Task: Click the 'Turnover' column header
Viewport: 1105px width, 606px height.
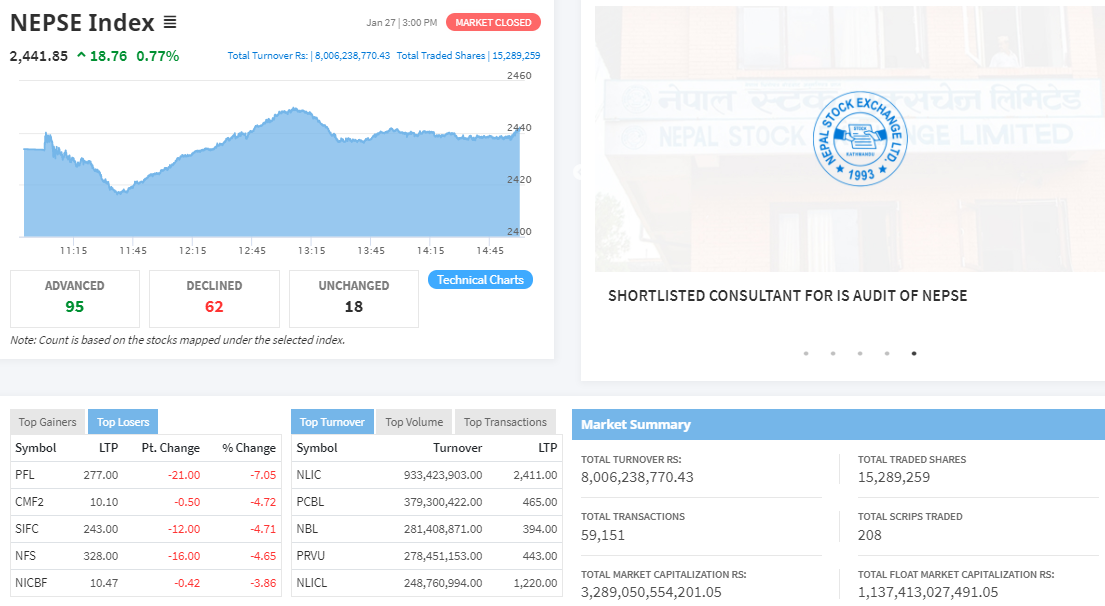Action: tap(457, 448)
